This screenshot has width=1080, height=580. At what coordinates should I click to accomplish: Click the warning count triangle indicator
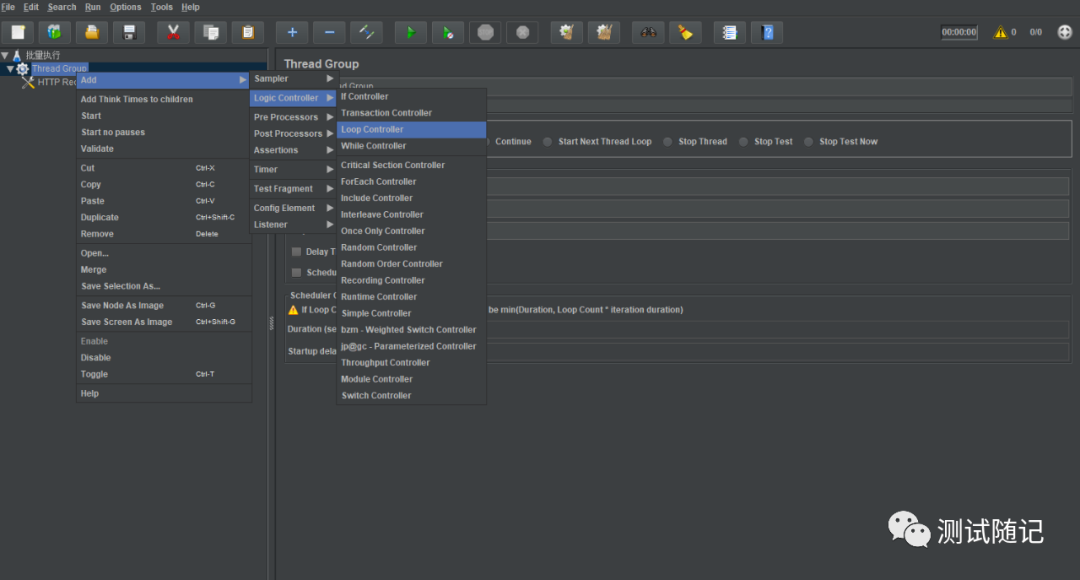tap(999, 32)
